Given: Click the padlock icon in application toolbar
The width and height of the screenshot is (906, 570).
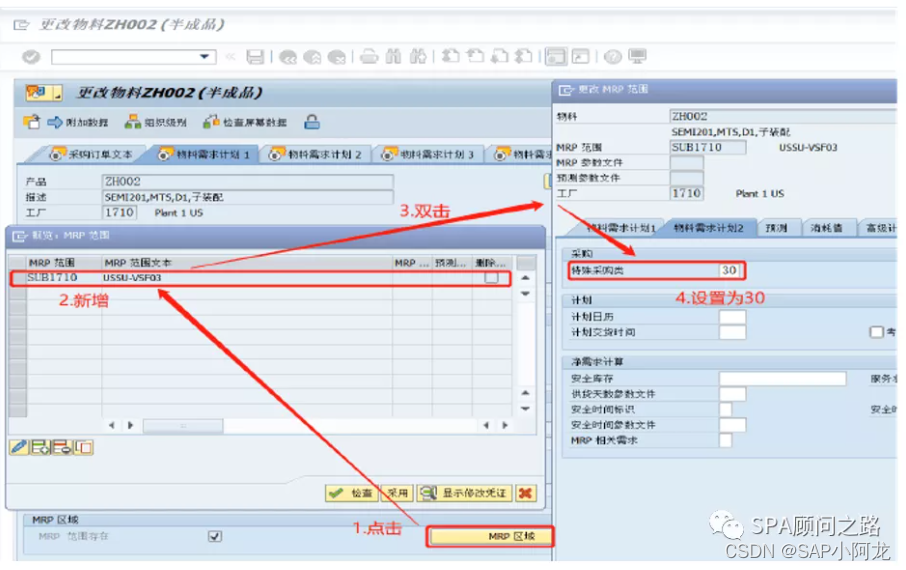Looking at the screenshot, I should (312, 122).
